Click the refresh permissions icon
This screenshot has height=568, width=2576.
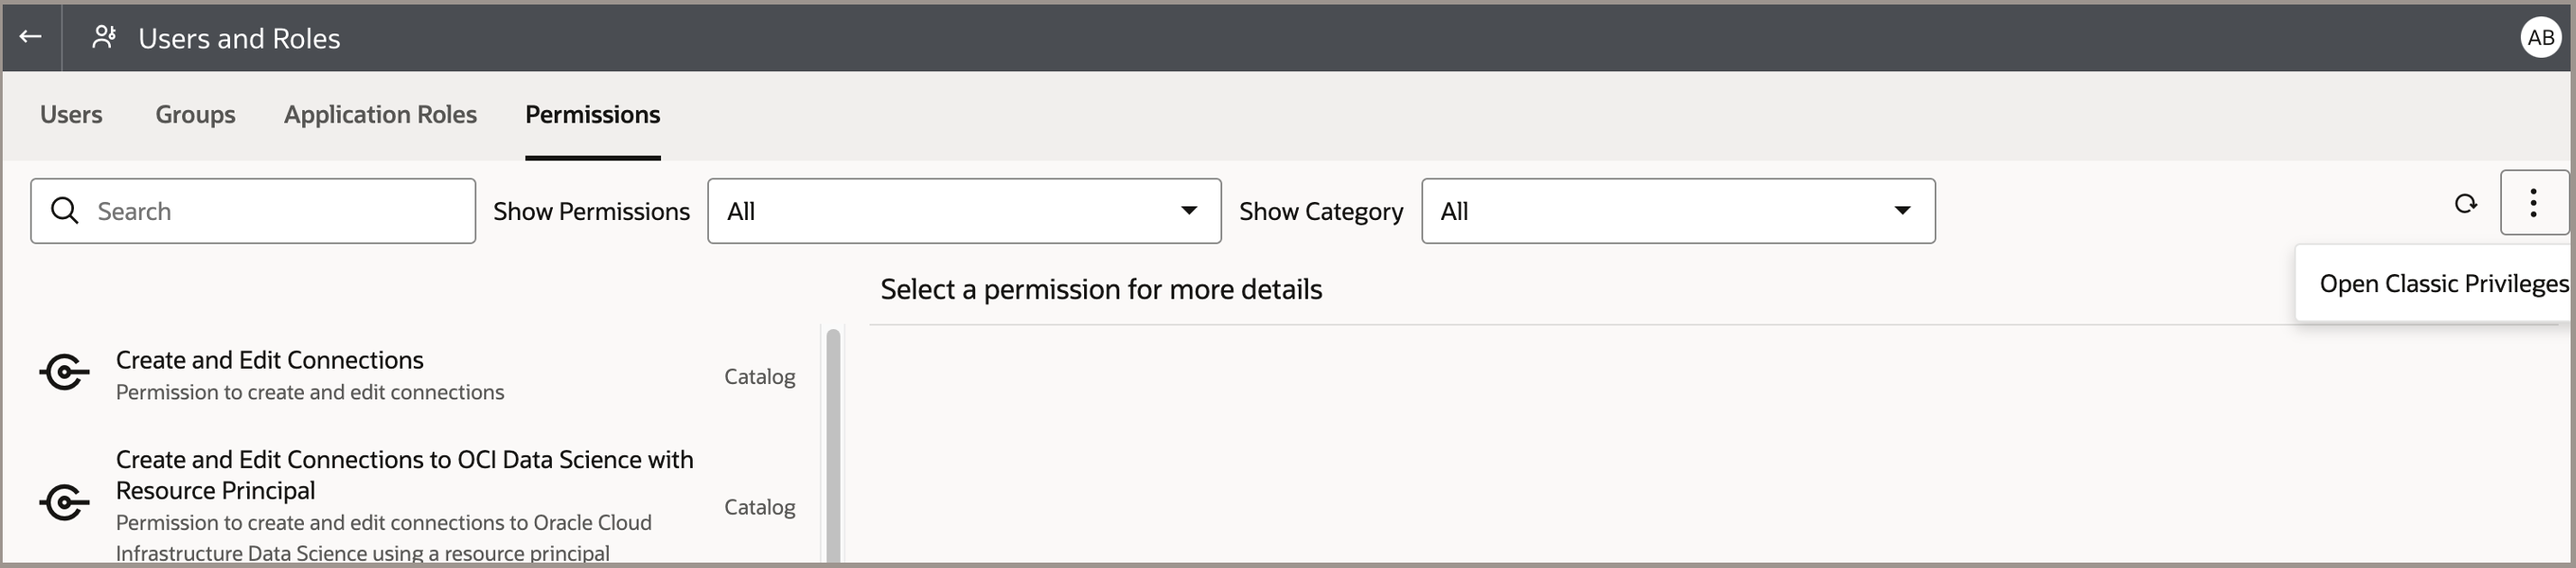[x=2465, y=204]
